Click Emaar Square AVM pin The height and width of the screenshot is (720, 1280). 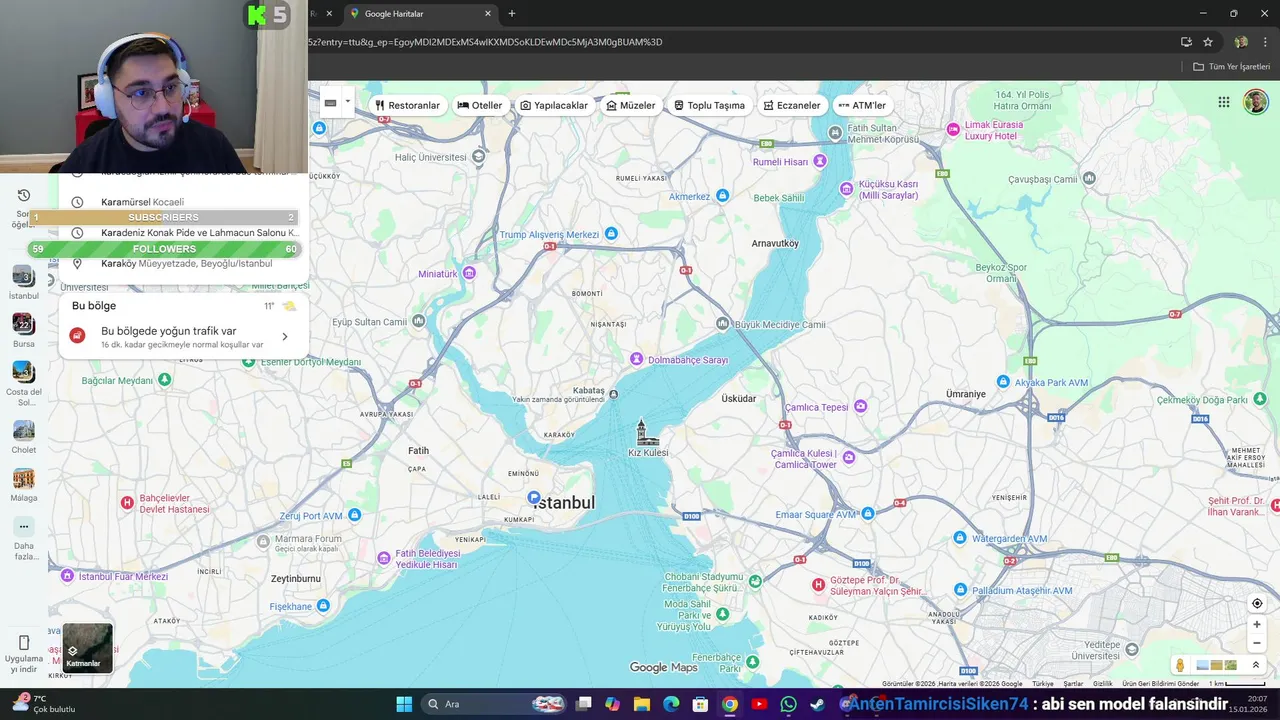(x=868, y=513)
